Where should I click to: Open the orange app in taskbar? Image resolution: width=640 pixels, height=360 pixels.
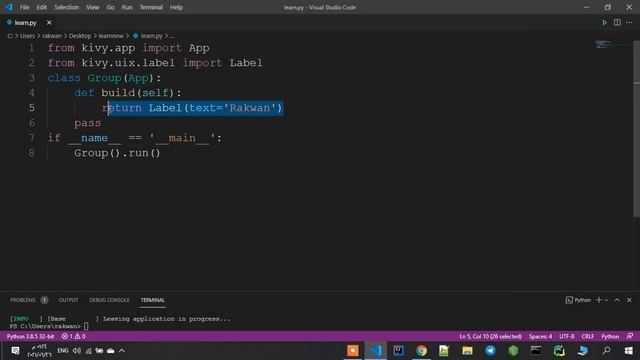coord(353,351)
